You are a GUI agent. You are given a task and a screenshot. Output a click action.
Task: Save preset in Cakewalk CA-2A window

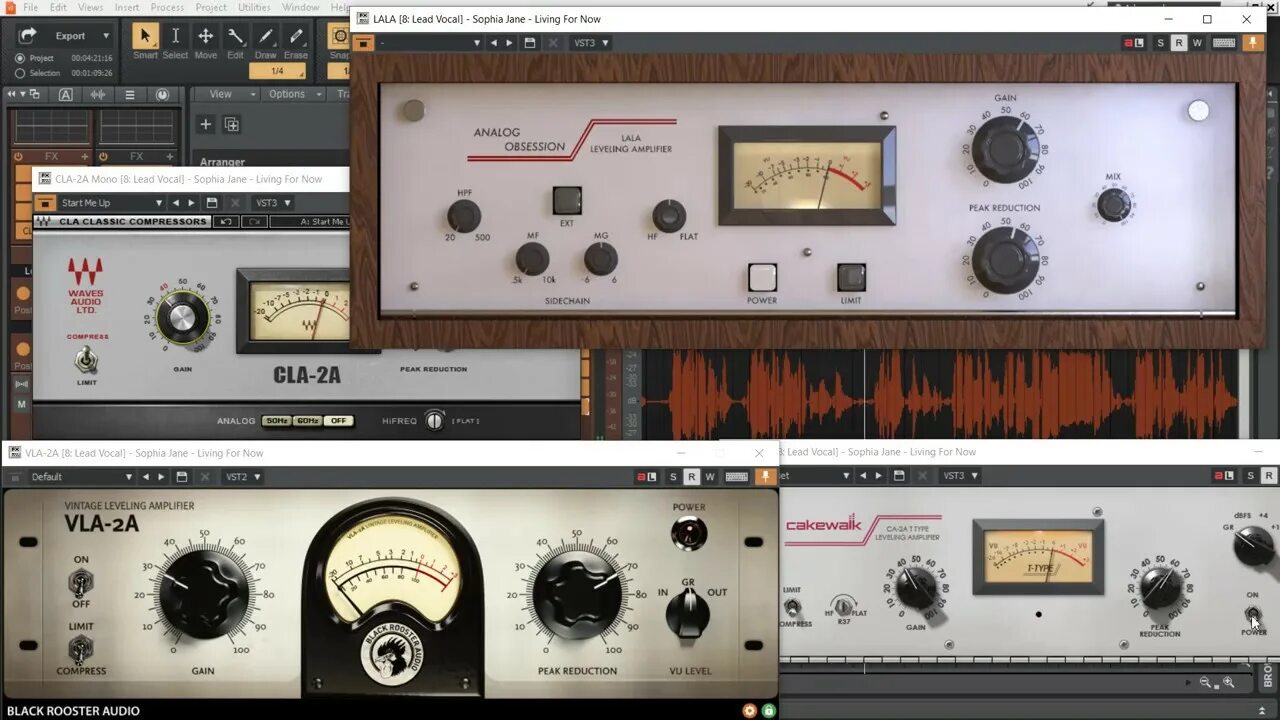(899, 476)
